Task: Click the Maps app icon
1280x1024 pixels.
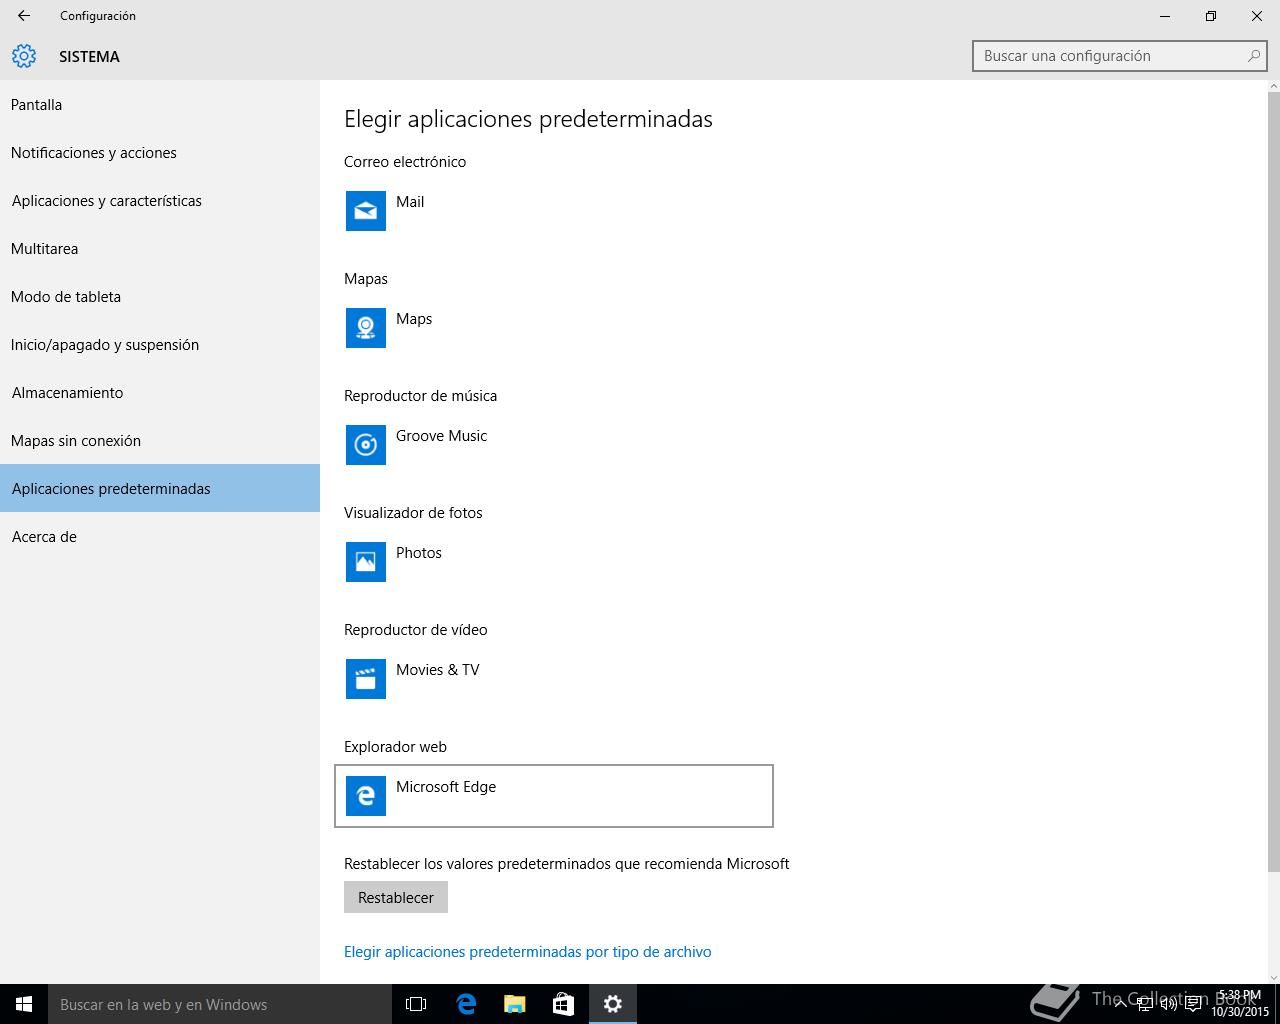Action: 366,328
